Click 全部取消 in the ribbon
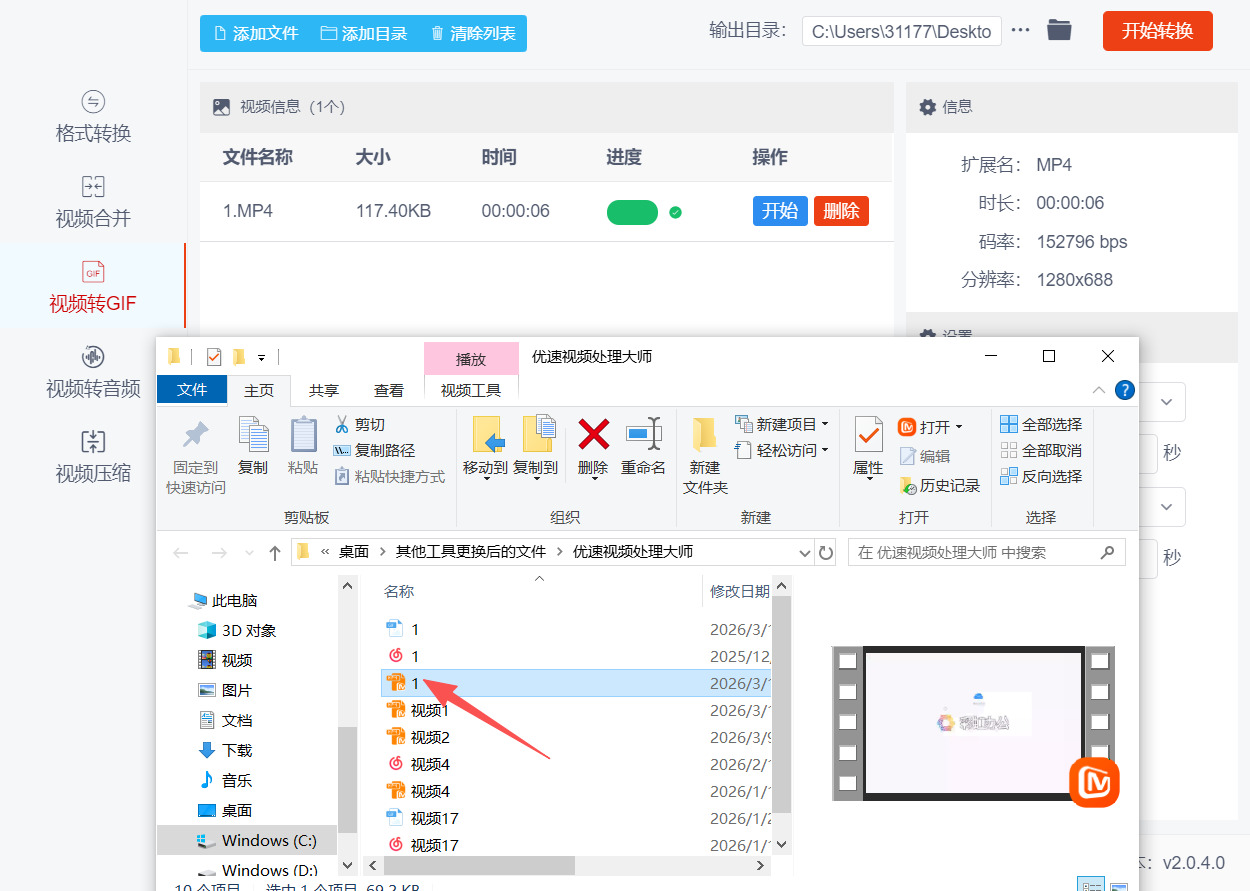Image resolution: width=1250 pixels, height=891 pixels. 1041,451
